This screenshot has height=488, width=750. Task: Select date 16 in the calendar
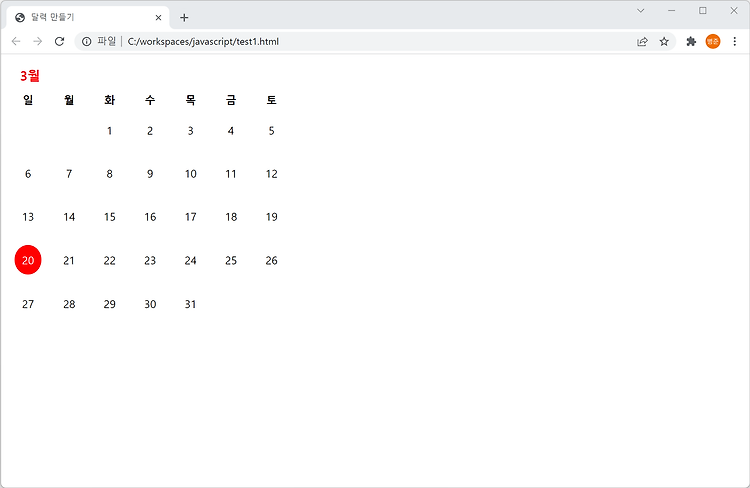[x=150, y=217]
